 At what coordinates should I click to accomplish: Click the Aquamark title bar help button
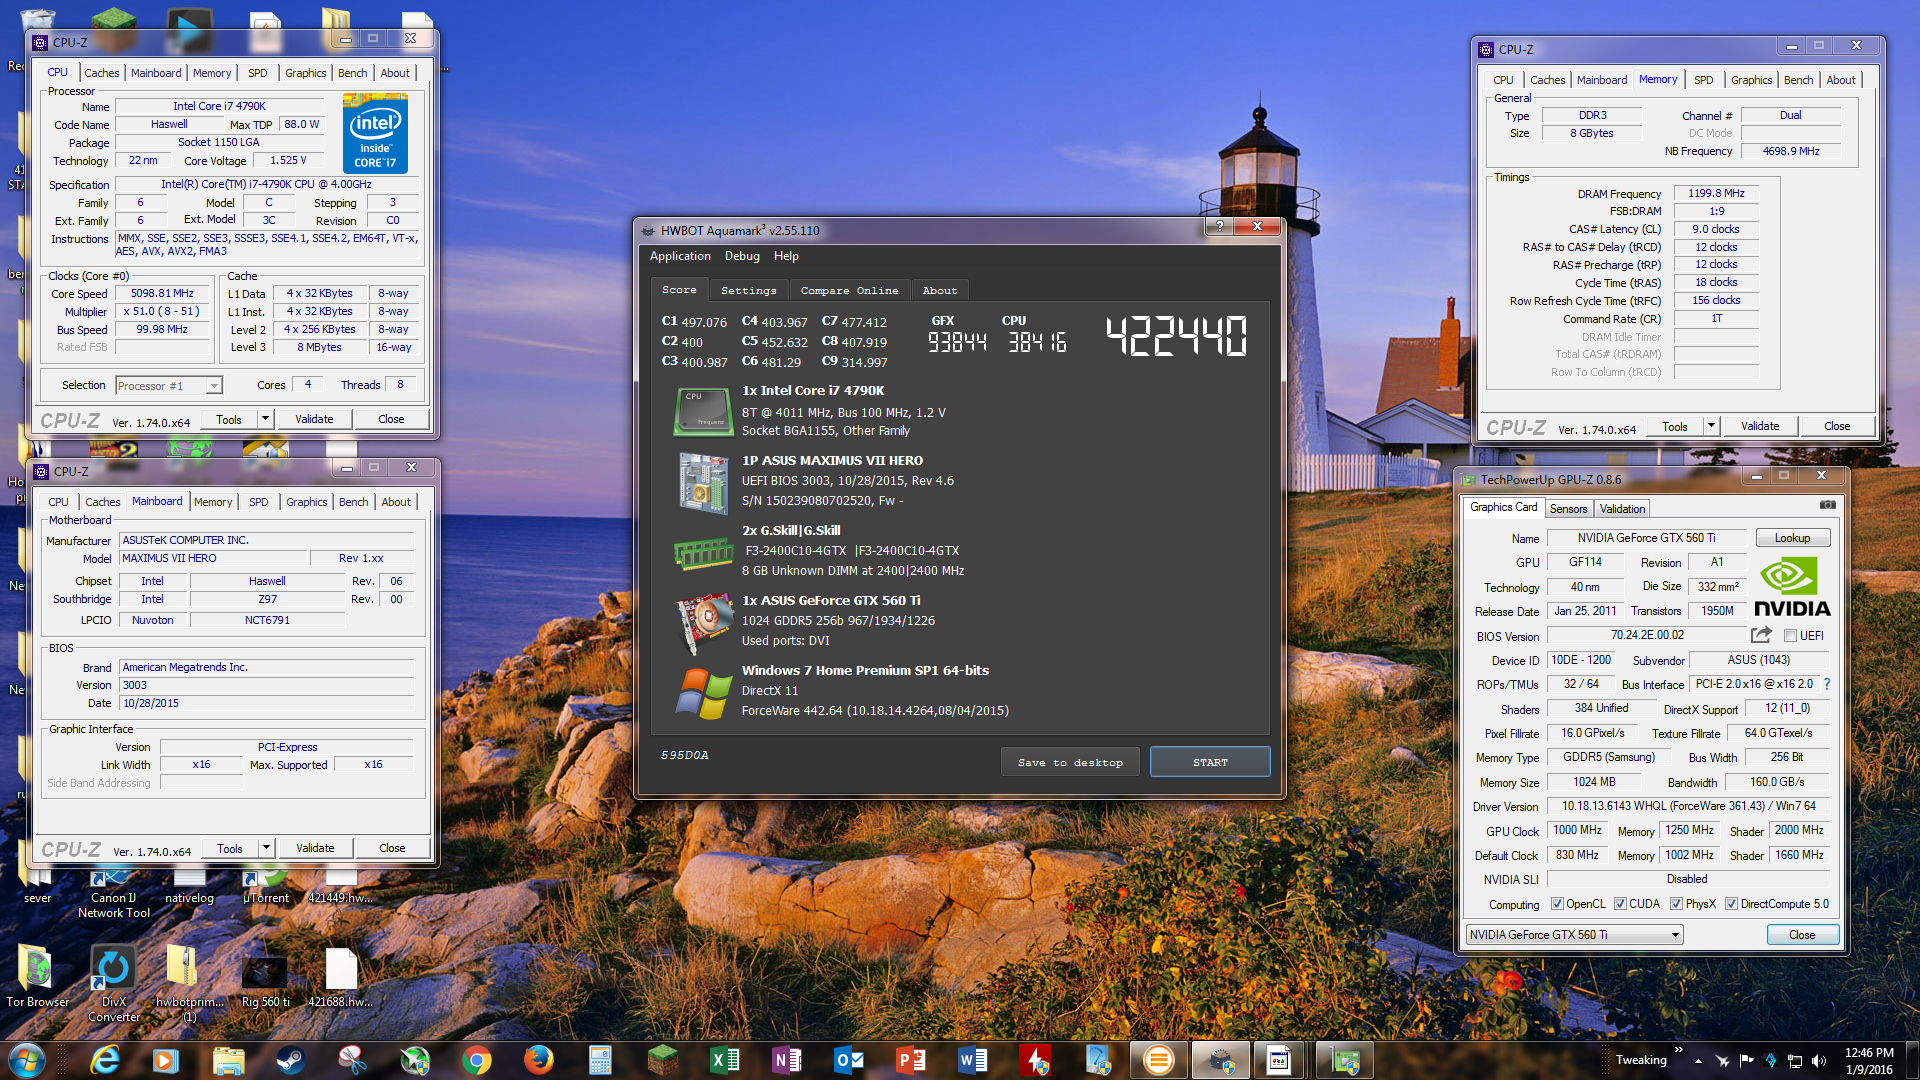(1219, 226)
